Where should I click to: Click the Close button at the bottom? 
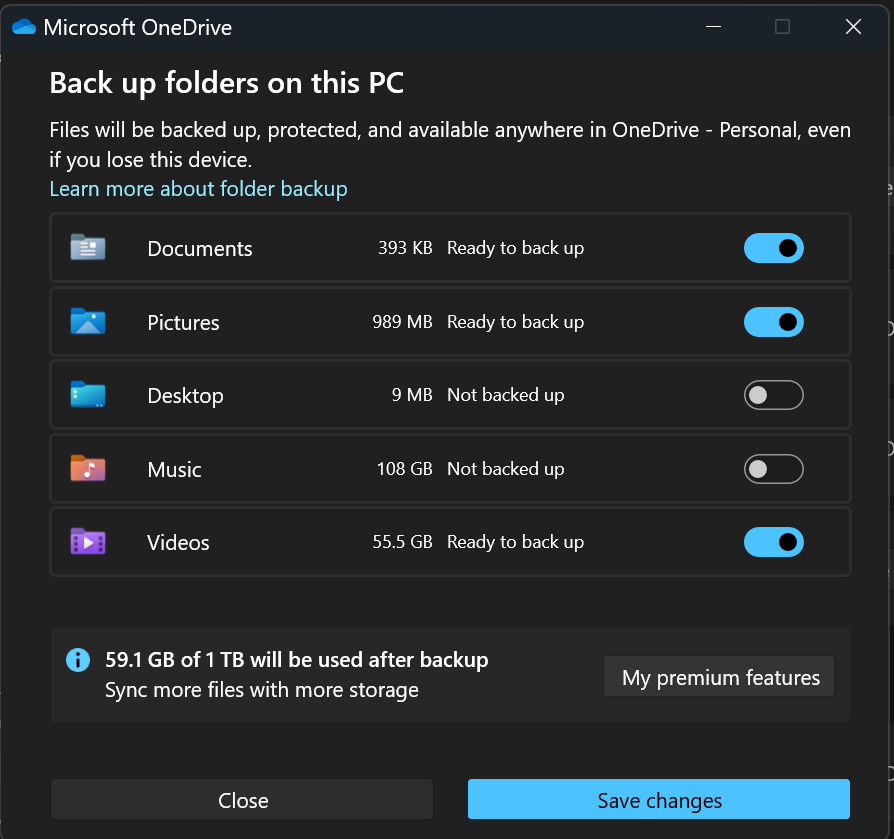(241, 799)
